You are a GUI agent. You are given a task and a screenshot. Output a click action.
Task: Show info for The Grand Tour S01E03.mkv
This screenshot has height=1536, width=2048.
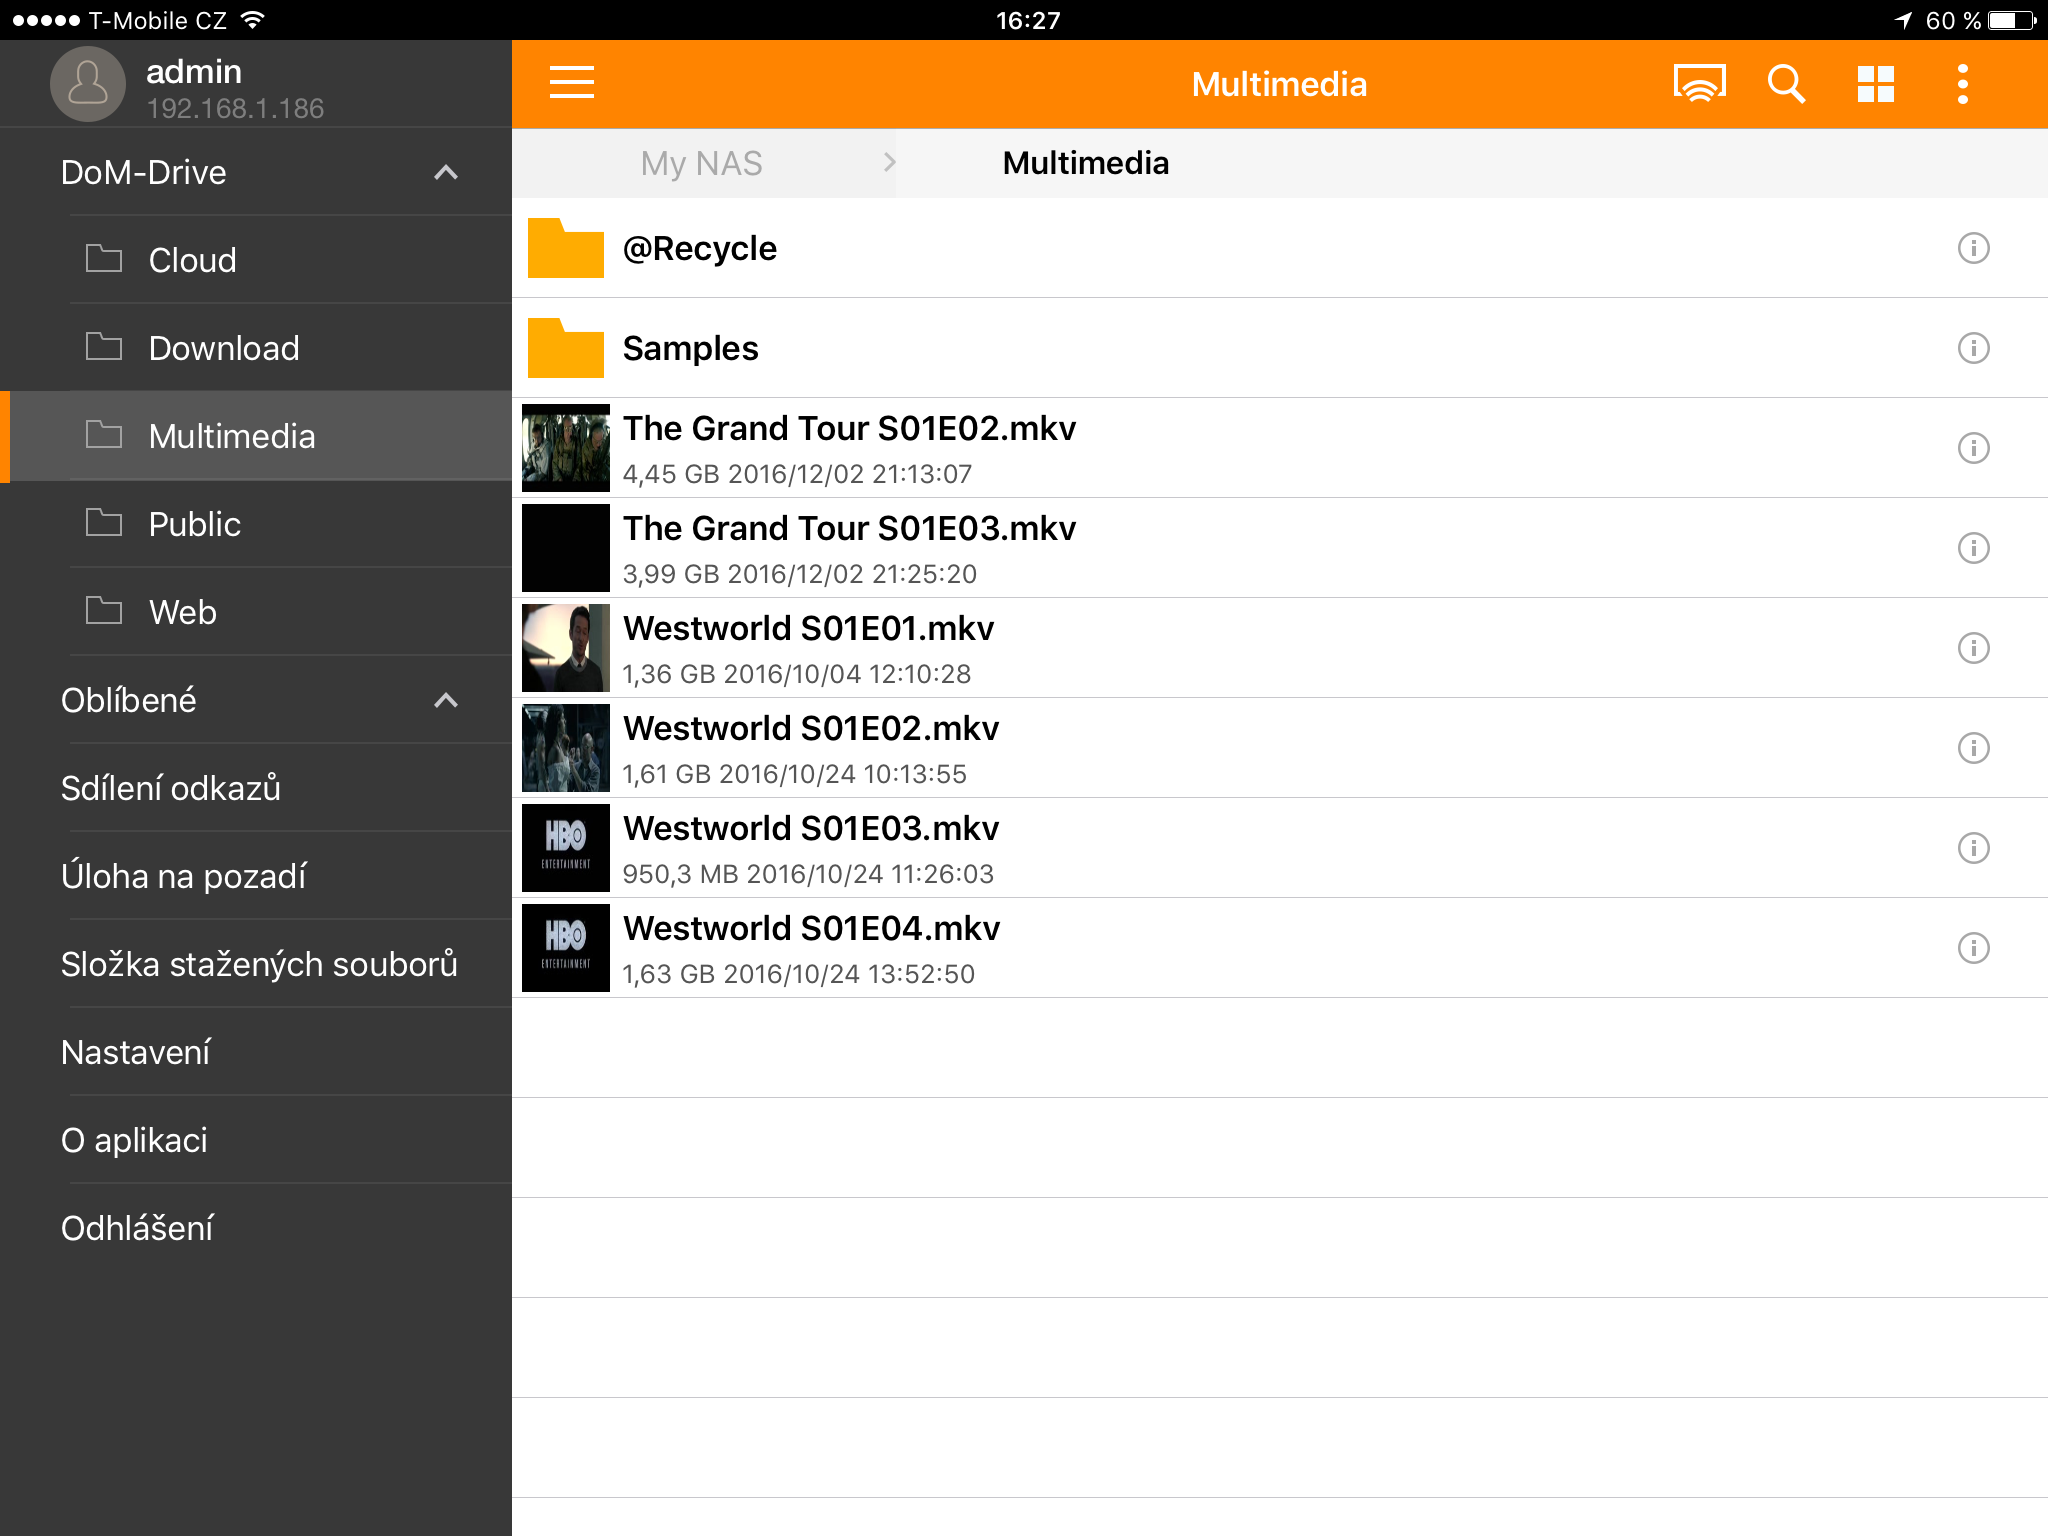click(1973, 548)
